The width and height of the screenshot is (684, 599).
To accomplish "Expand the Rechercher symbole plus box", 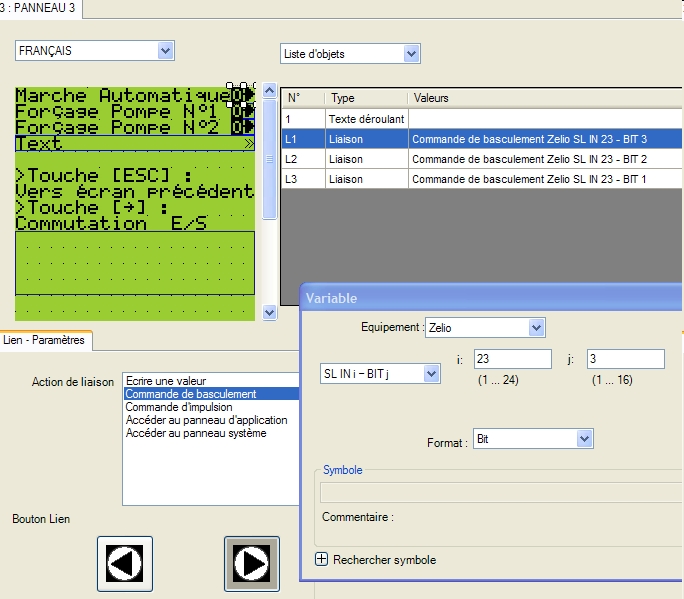I will [321, 559].
